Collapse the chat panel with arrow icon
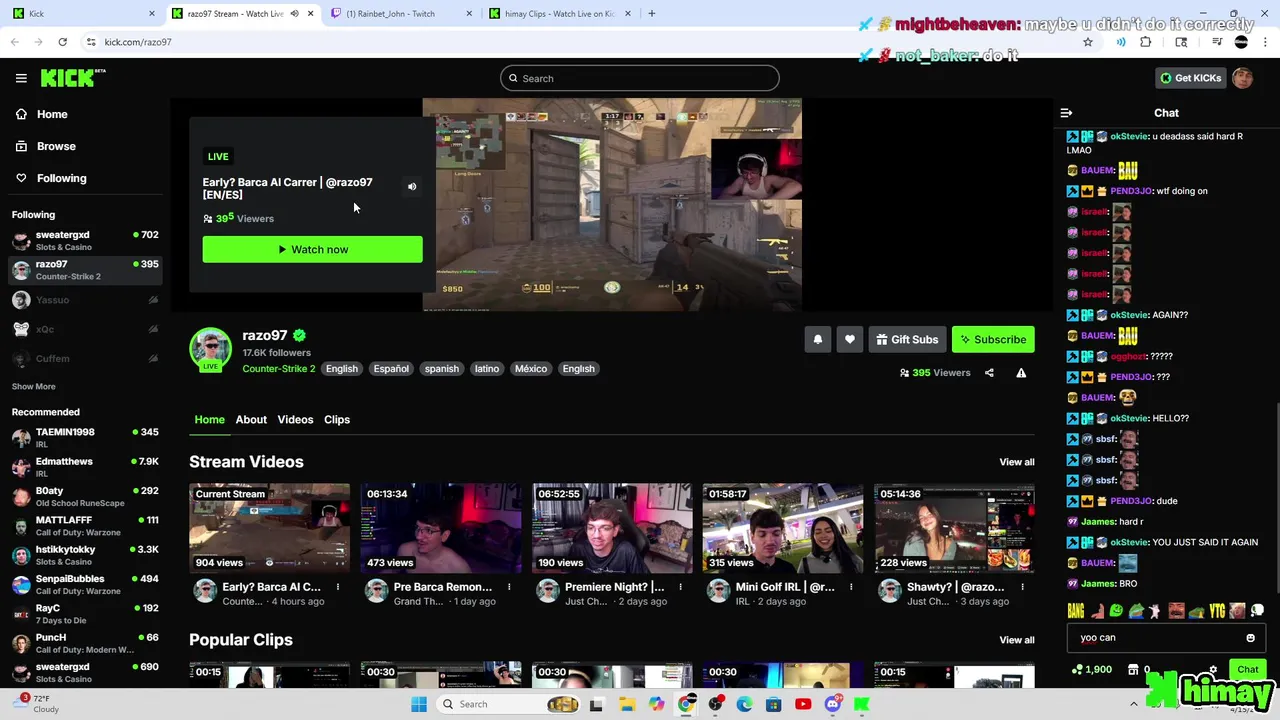The height and width of the screenshot is (720, 1280). click(x=1066, y=113)
